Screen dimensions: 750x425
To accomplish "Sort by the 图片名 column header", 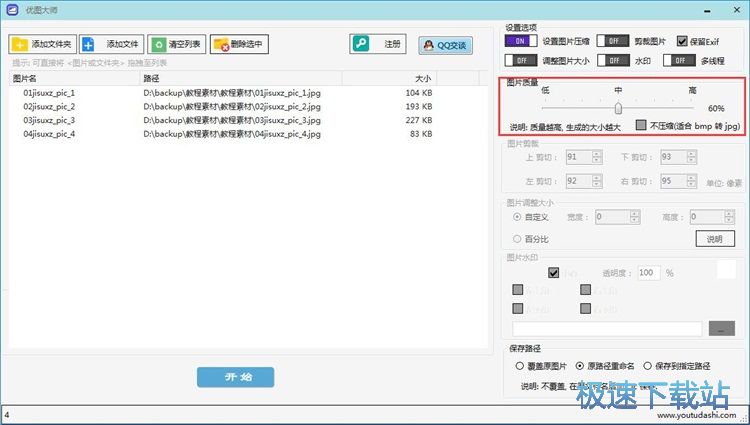I will pyautogui.click(x=74, y=78).
